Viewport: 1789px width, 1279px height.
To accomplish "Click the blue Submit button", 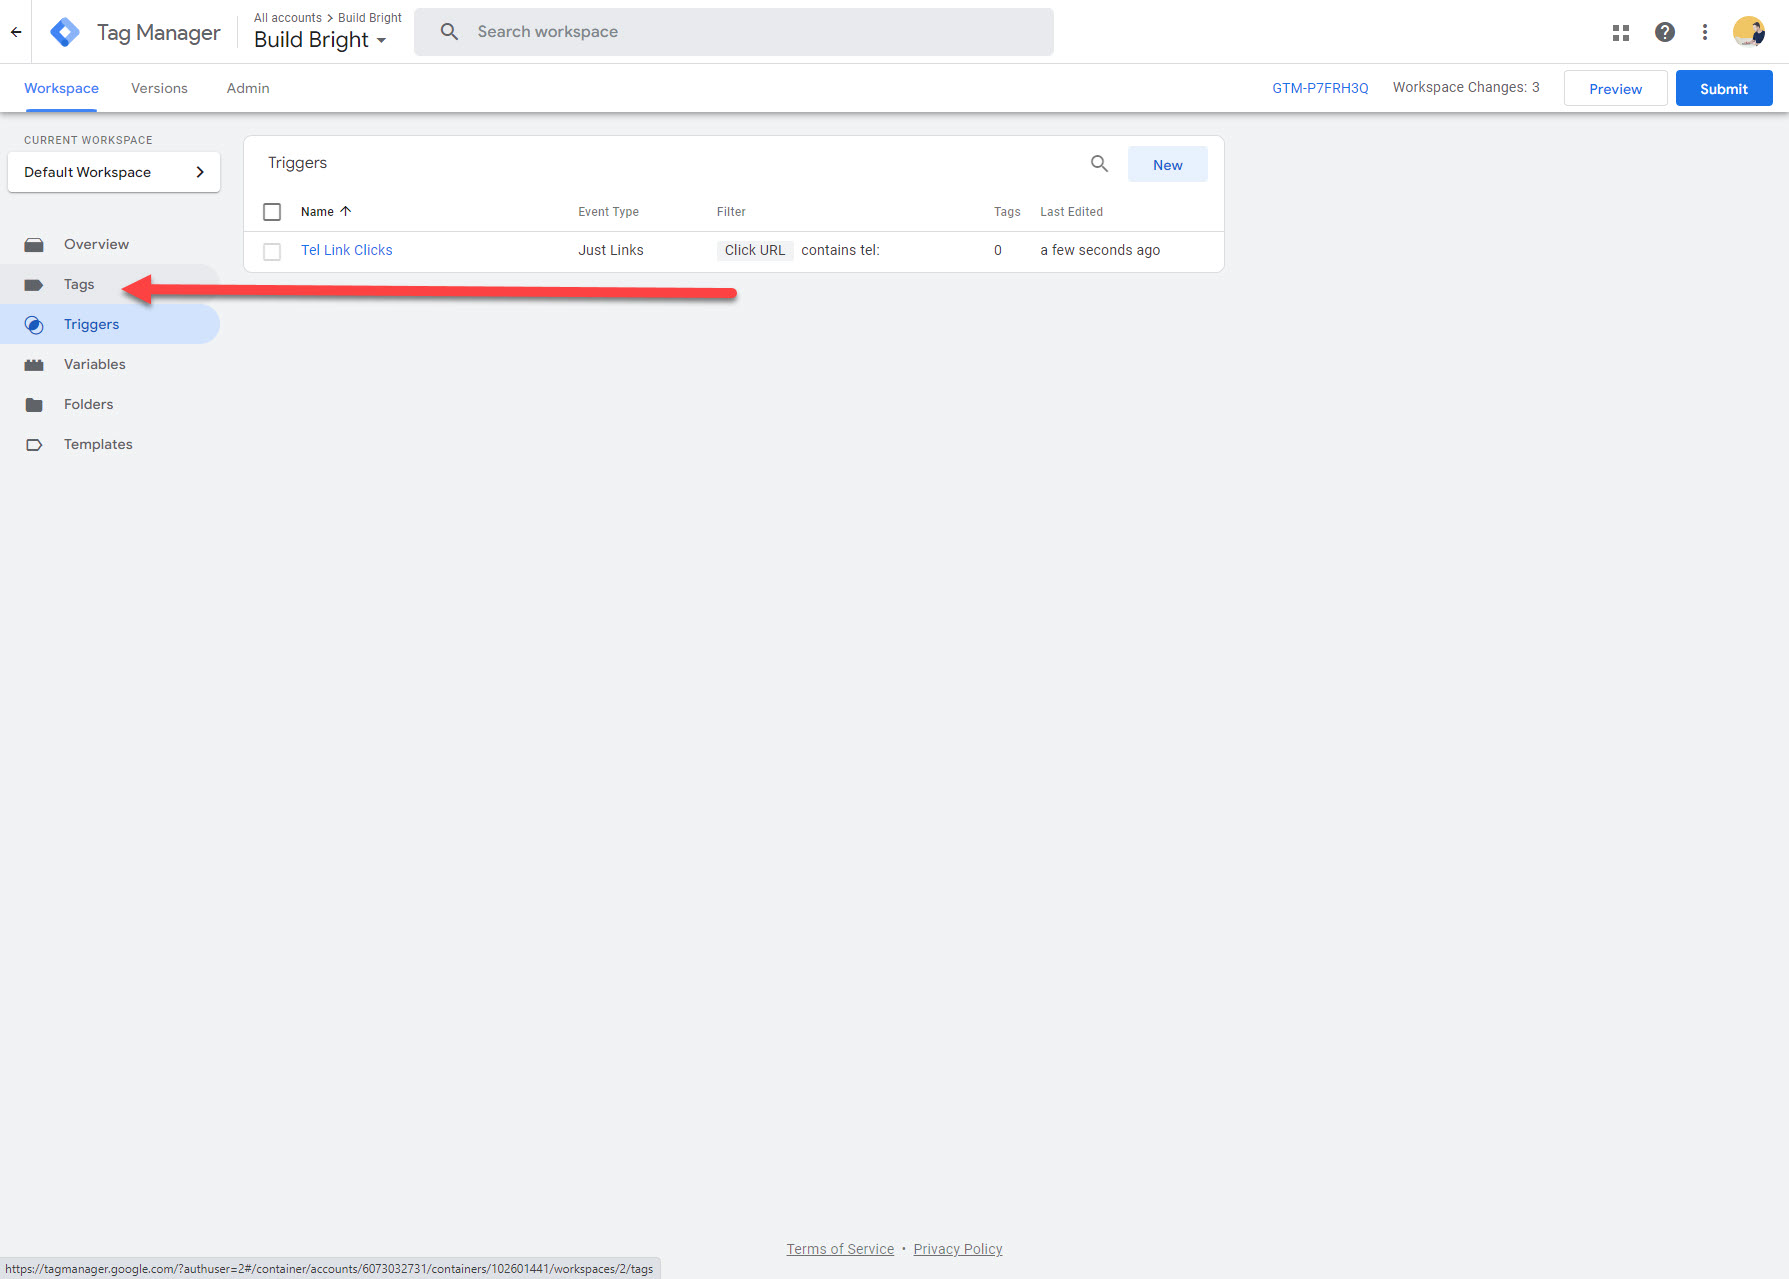I will [1723, 89].
